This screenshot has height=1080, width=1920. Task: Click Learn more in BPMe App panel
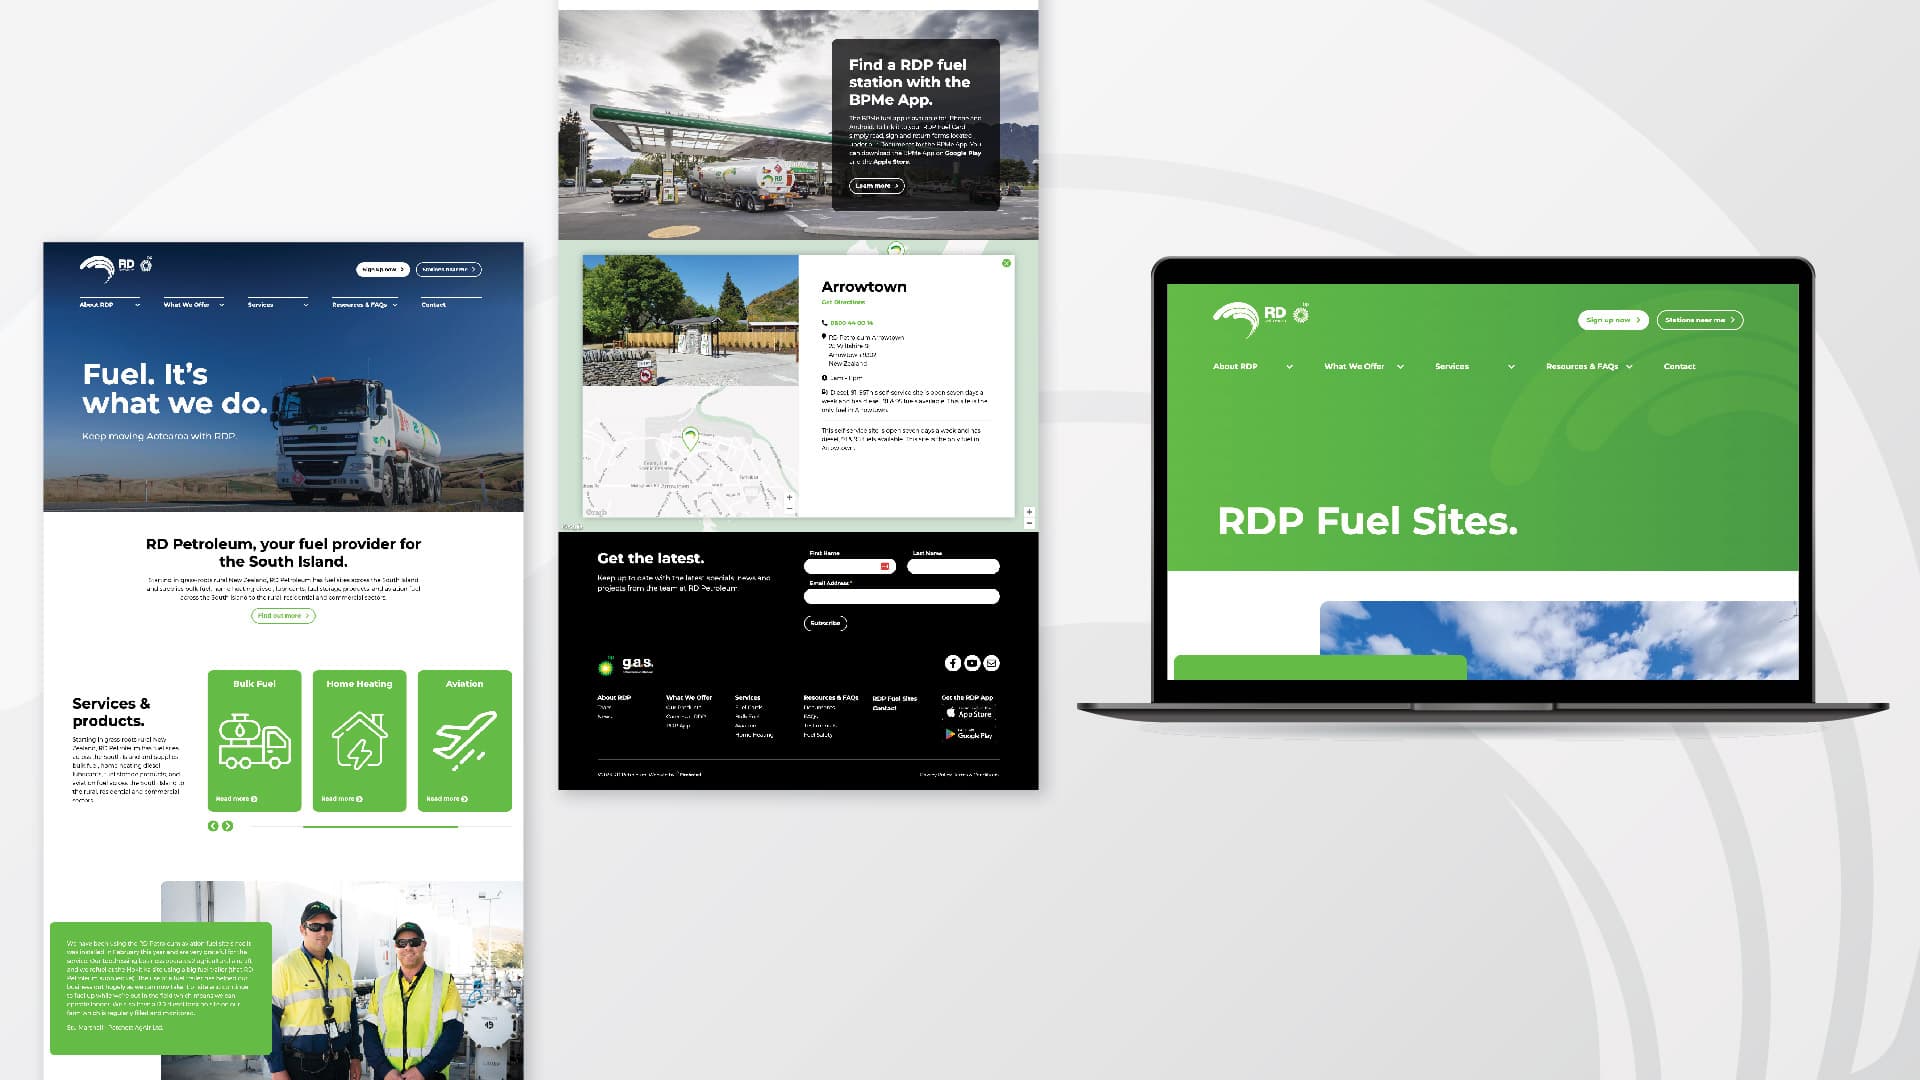point(877,186)
